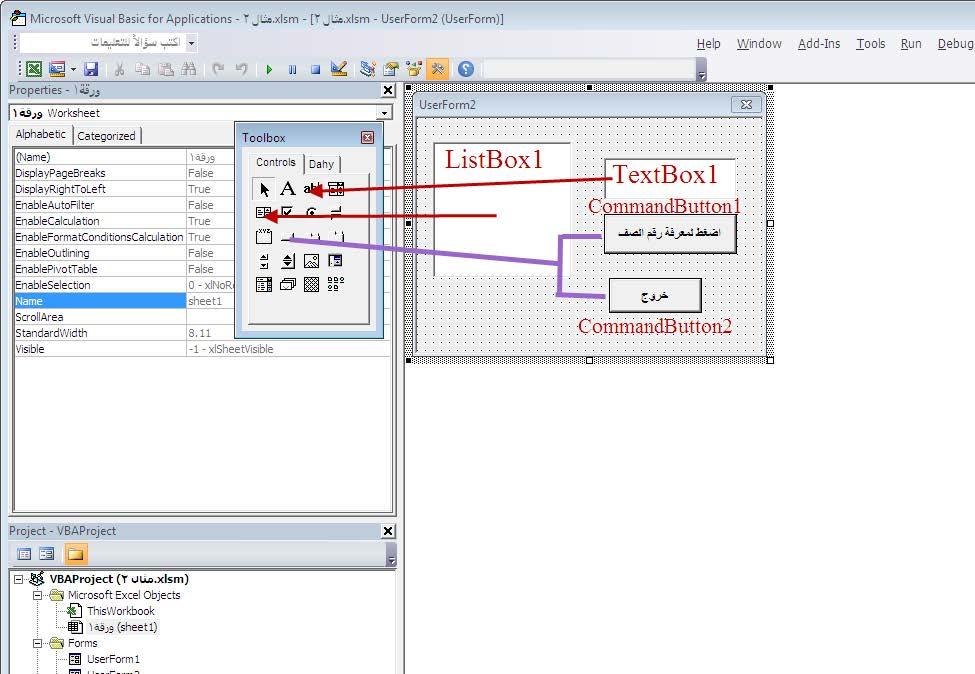Select the ScrollBar control in Toolbox

point(264,261)
